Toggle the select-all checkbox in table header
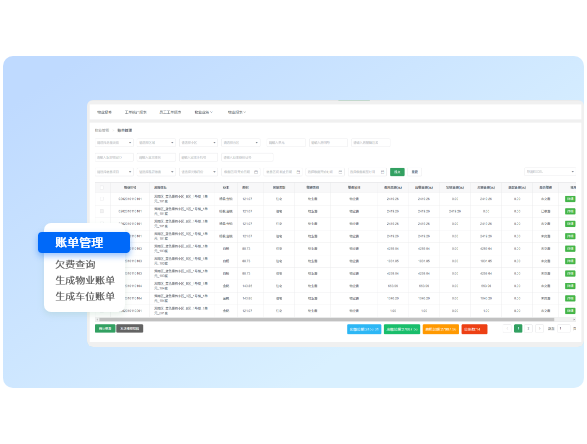Image resolution: width=587 pixels, height=444 pixels. pyautogui.click(x=102, y=188)
